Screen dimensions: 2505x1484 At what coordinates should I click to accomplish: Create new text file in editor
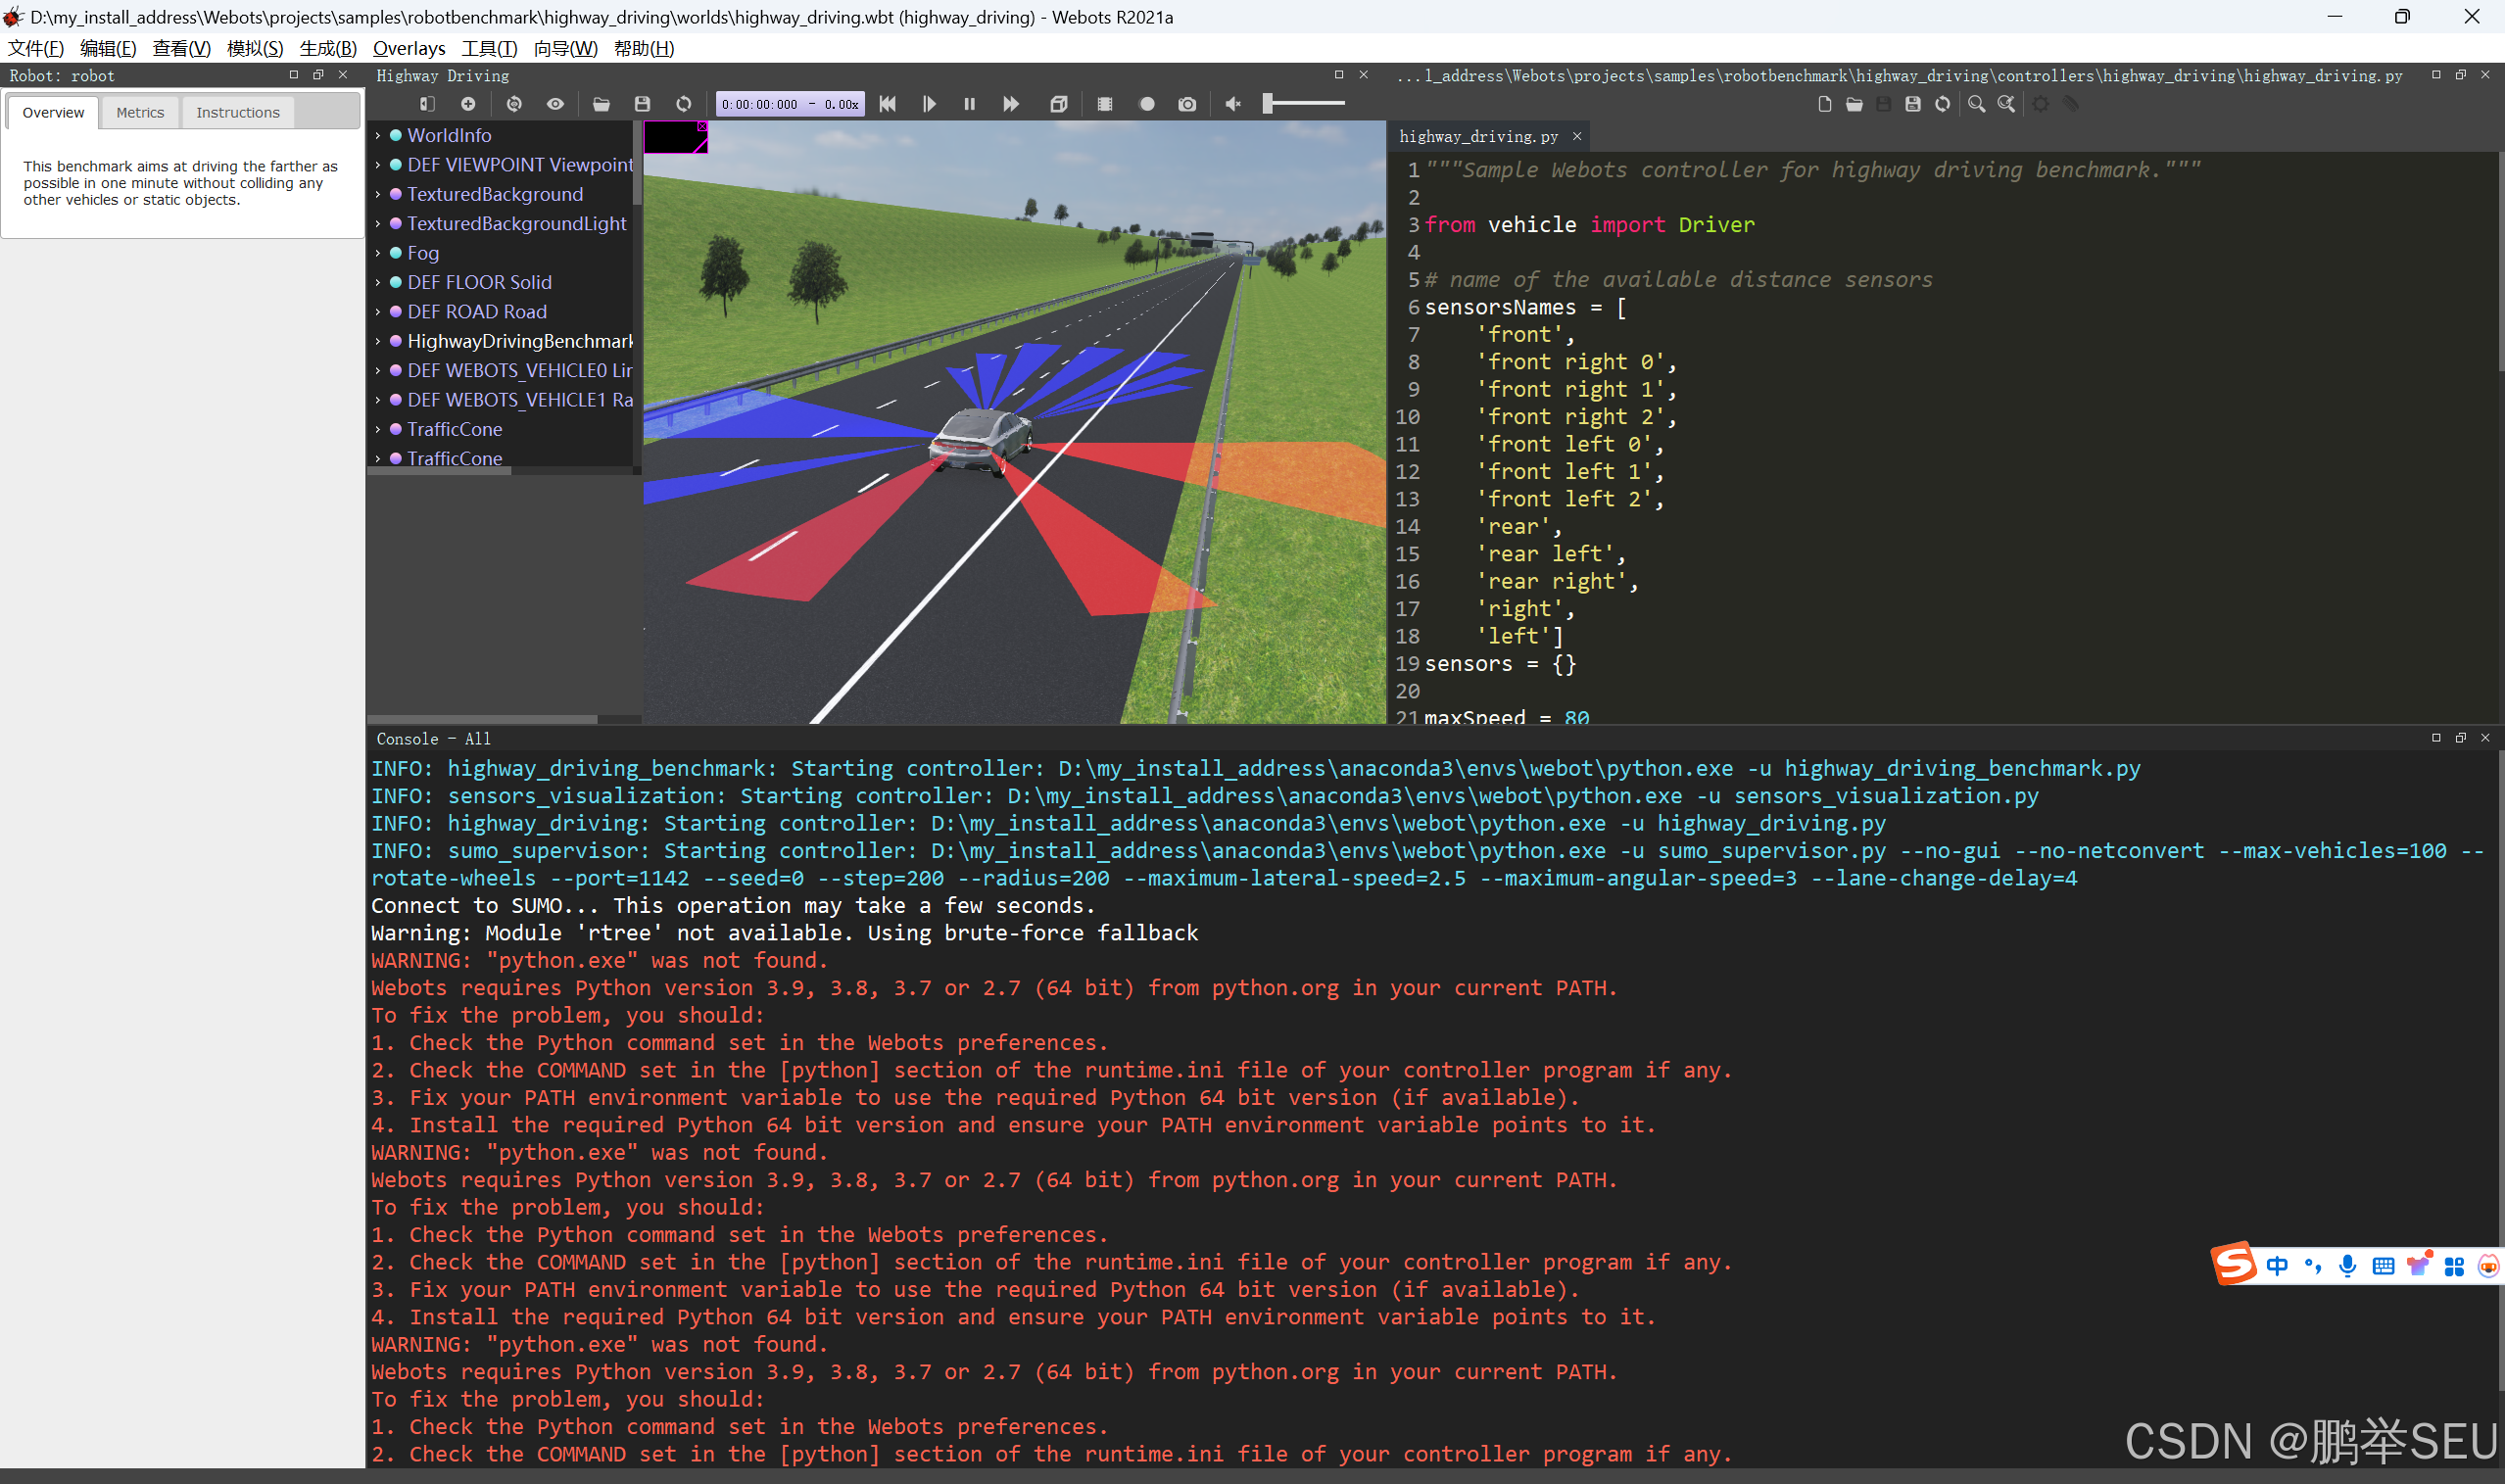[x=1824, y=104]
